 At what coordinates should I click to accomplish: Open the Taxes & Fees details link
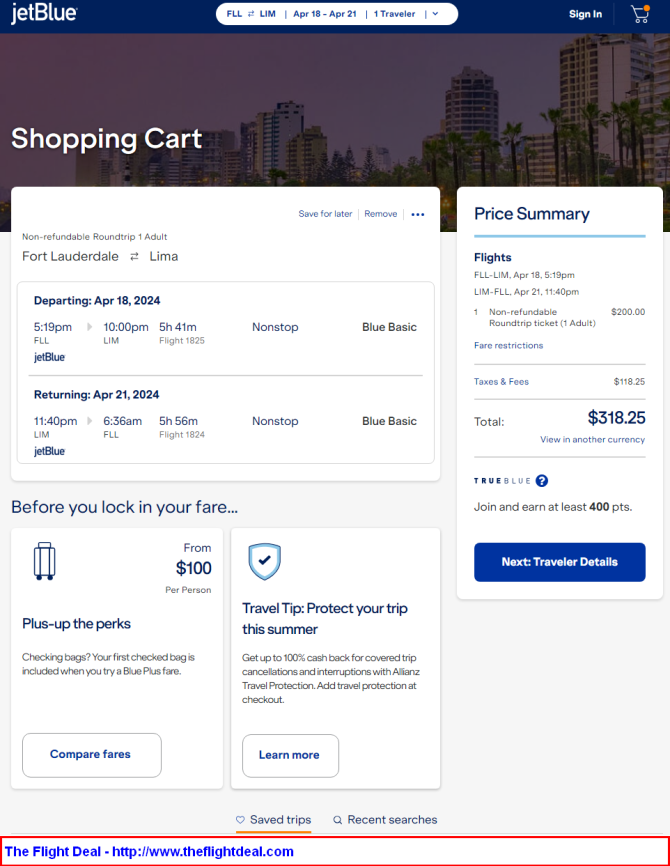coord(501,382)
